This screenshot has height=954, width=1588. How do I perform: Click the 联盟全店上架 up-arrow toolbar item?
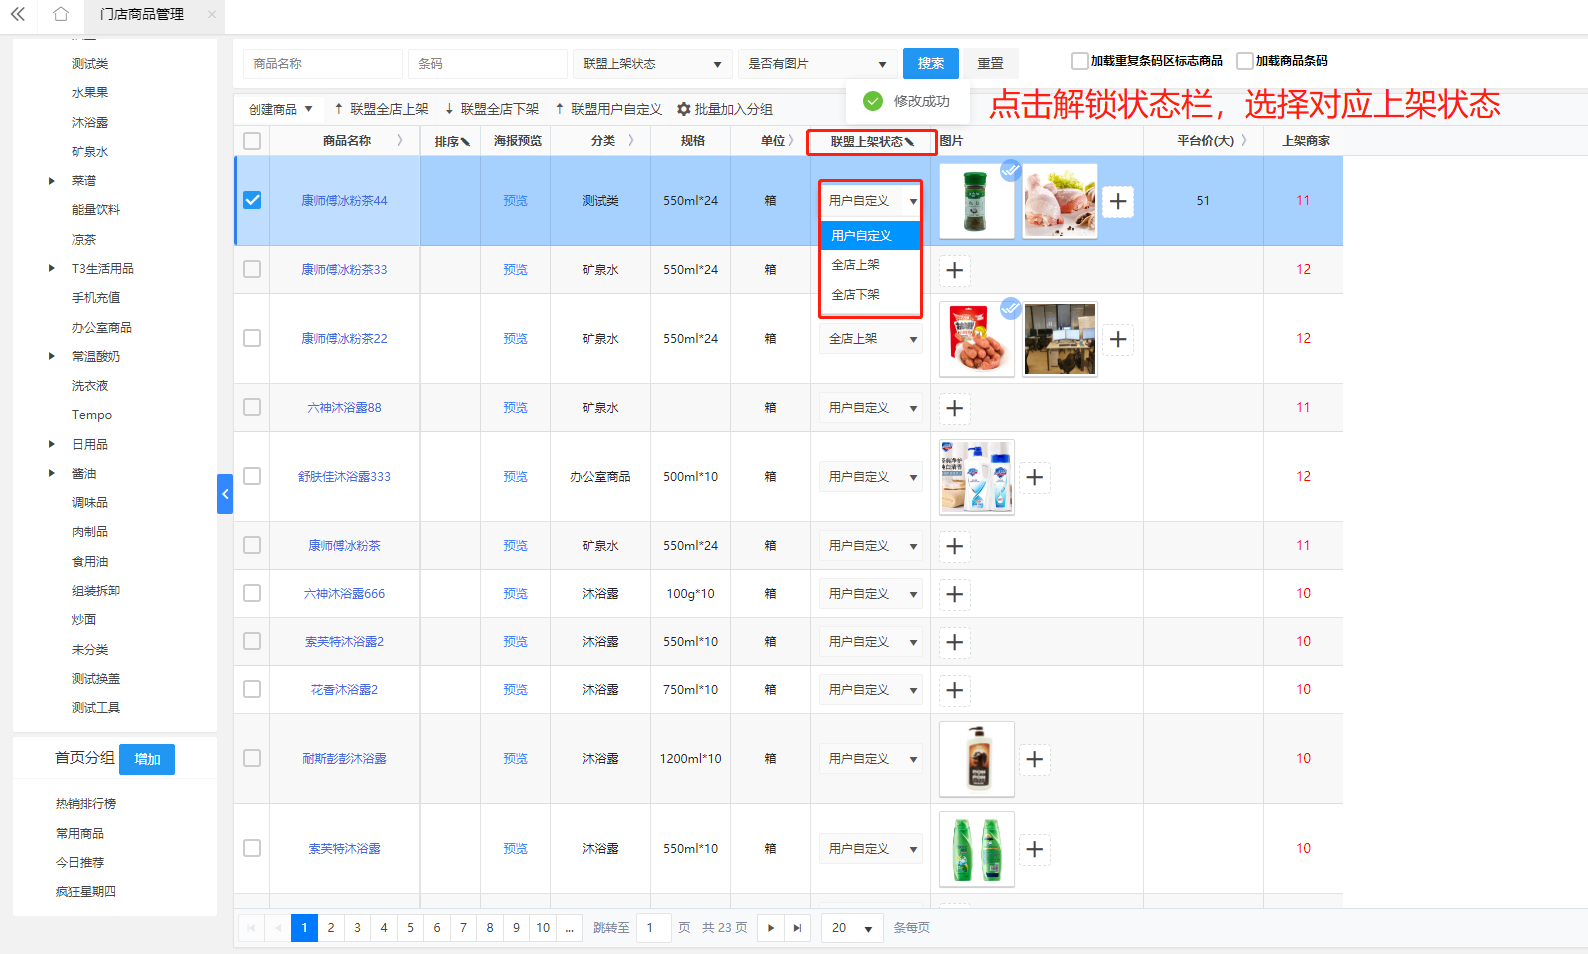pos(381,109)
